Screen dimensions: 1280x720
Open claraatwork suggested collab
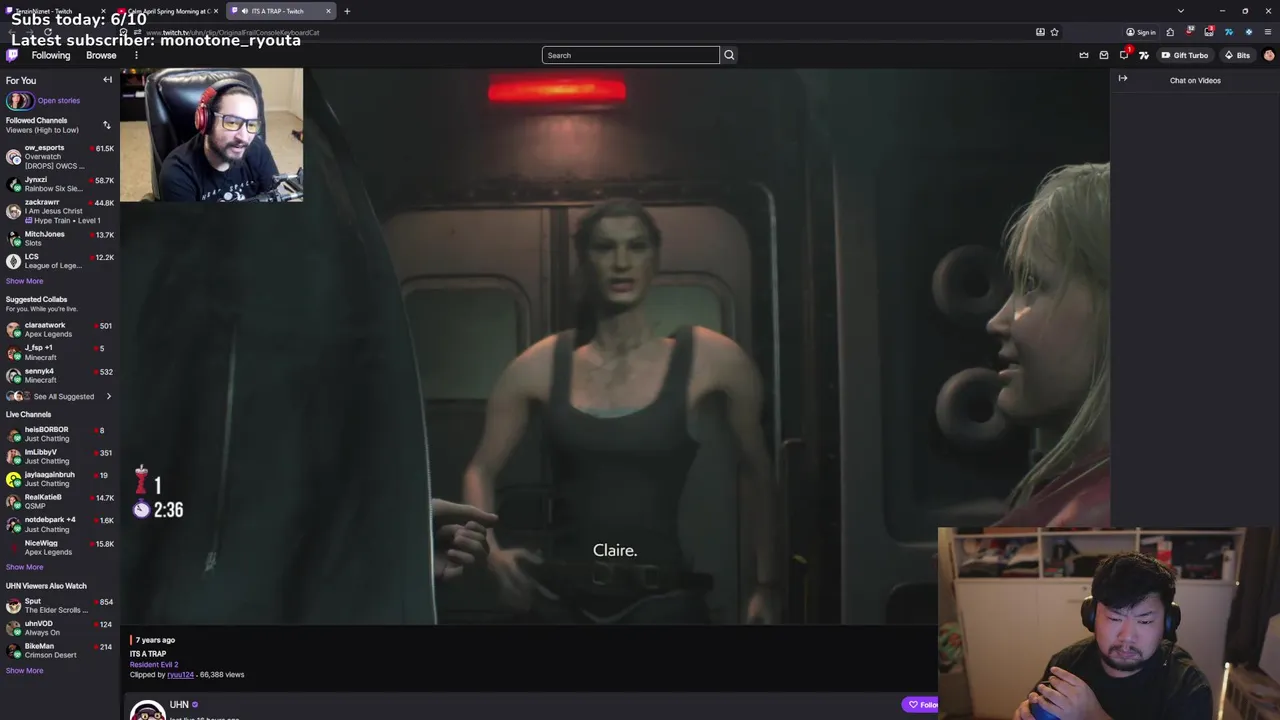[x=60, y=329]
